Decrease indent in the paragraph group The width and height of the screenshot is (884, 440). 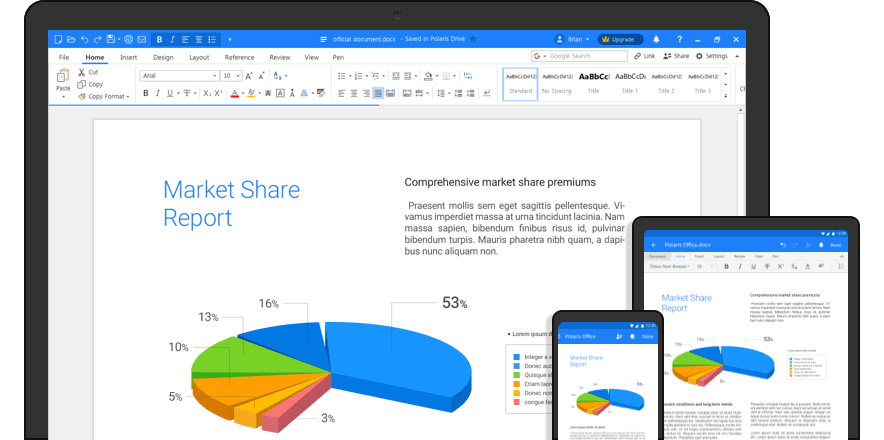pyautogui.click(x=396, y=76)
